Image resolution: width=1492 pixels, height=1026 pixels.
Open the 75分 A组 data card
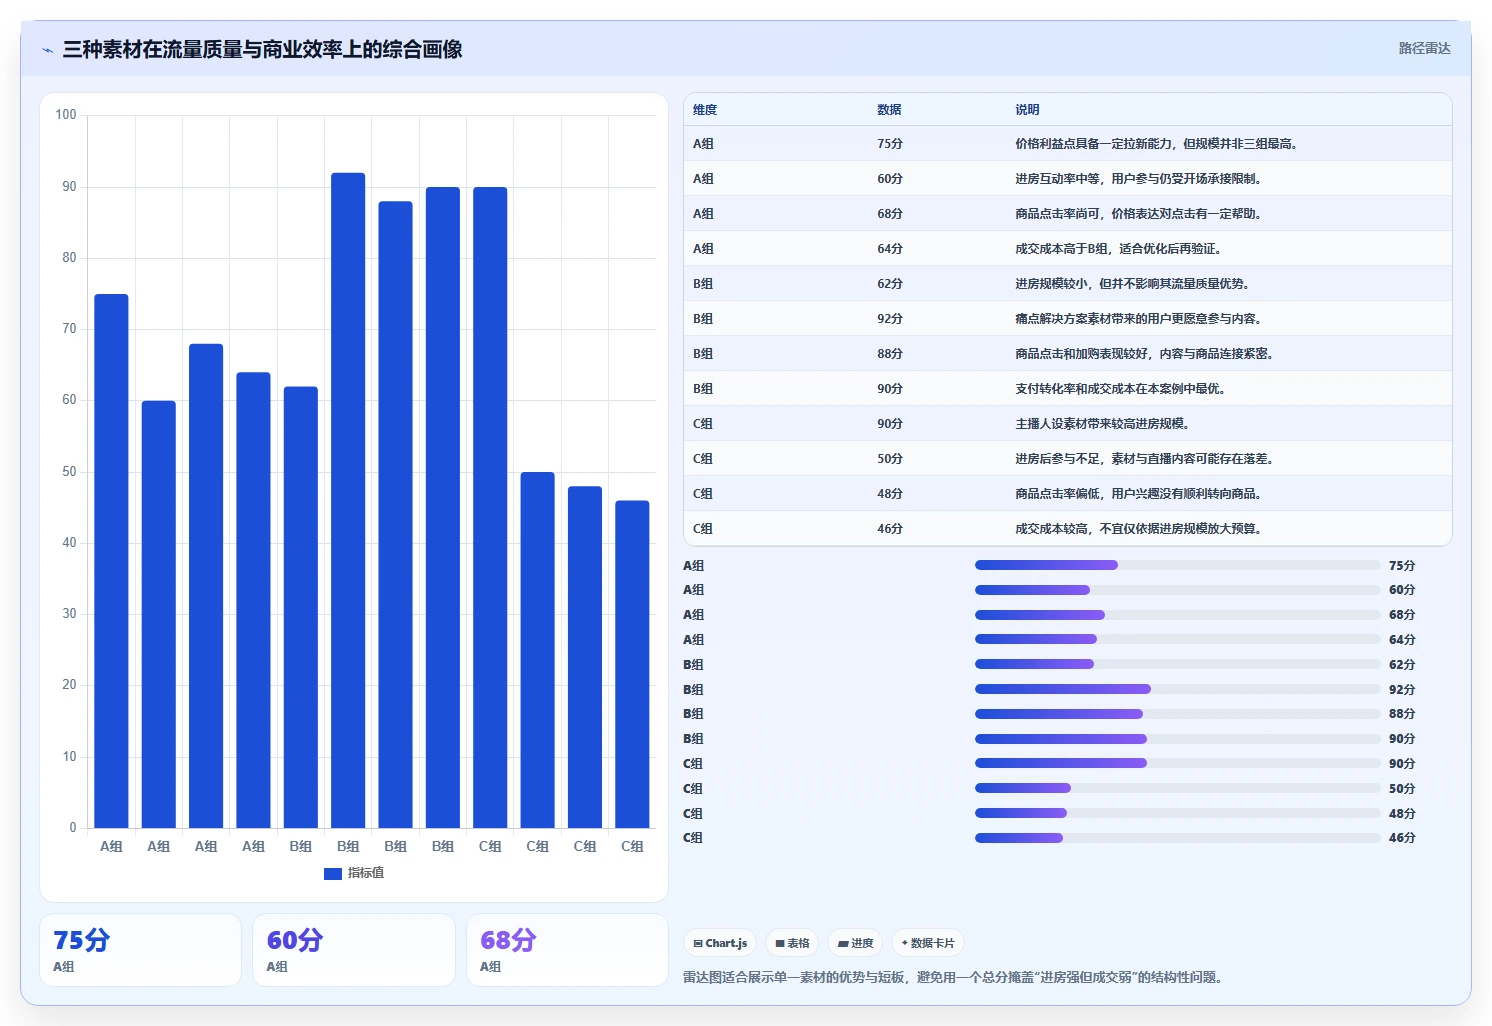click(x=141, y=950)
